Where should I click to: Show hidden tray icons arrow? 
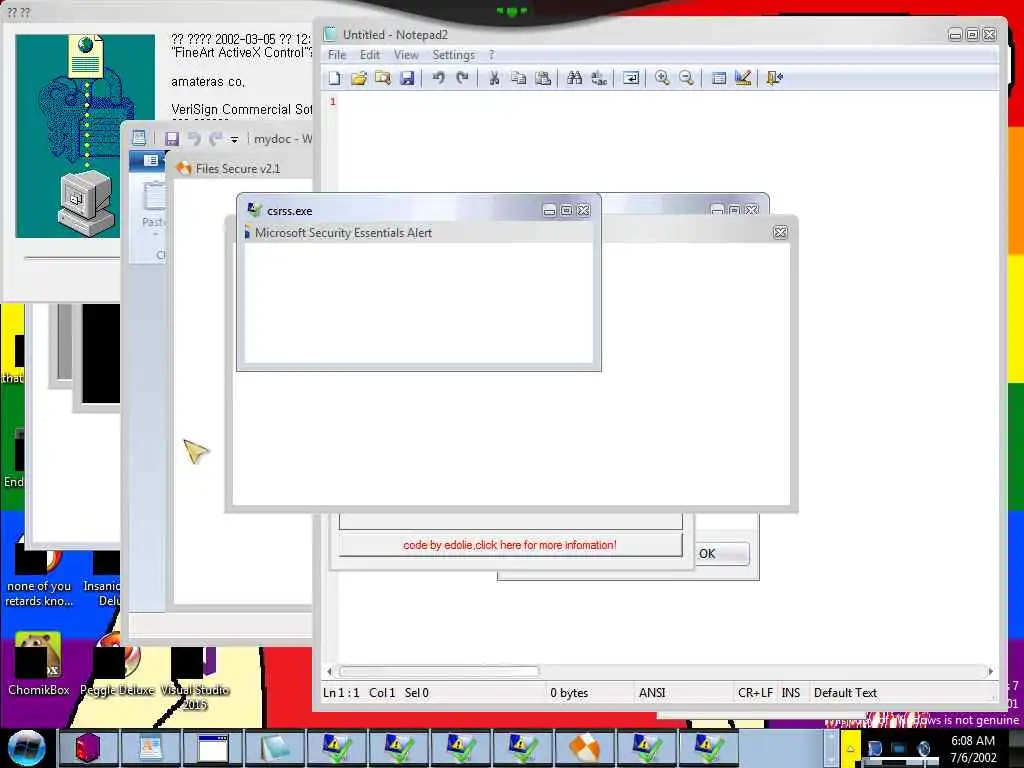point(850,749)
